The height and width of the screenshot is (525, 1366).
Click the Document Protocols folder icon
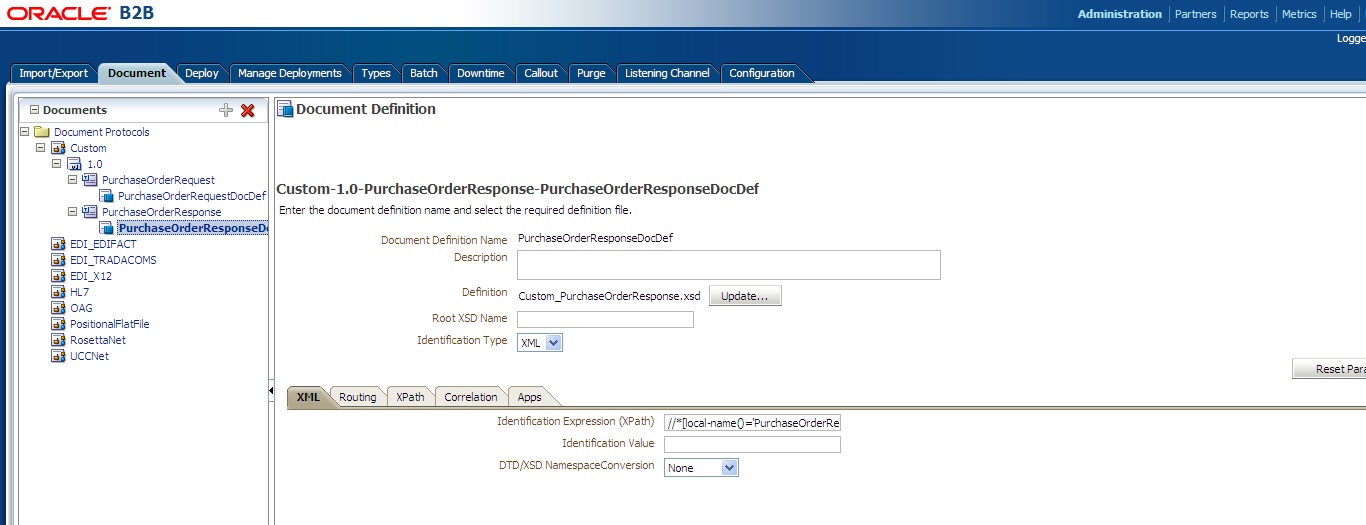click(x=41, y=132)
